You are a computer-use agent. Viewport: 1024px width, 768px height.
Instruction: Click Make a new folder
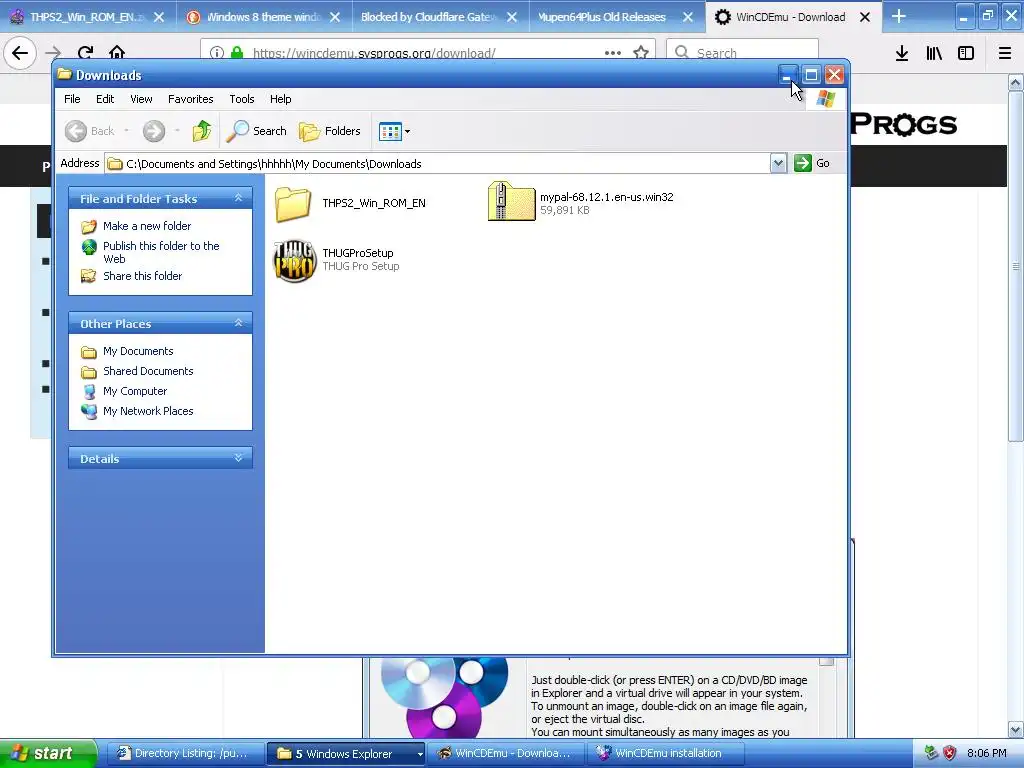click(147, 226)
